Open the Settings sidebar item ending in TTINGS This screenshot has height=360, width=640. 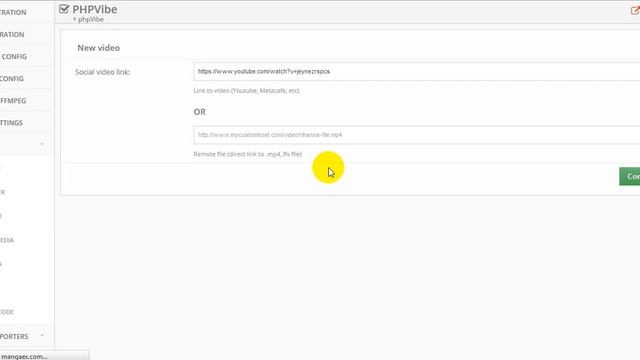tap(11, 122)
